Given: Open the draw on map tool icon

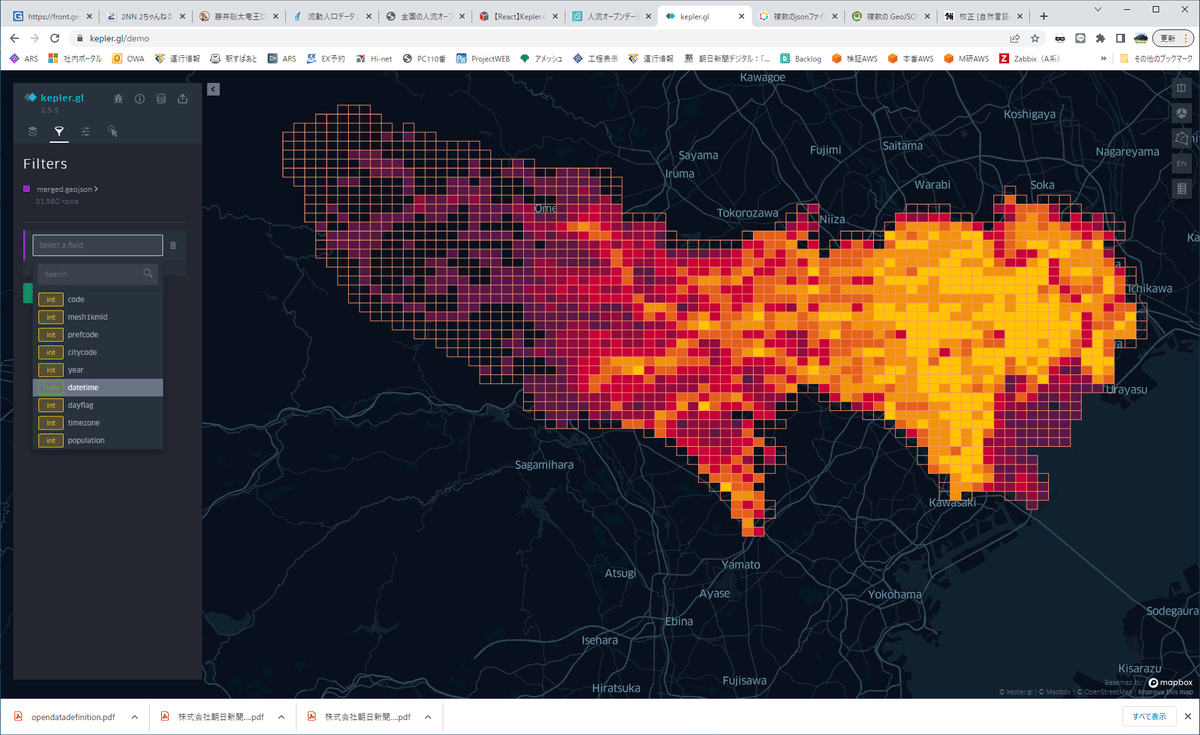Looking at the screenshot, I should tap(1181, 138).
